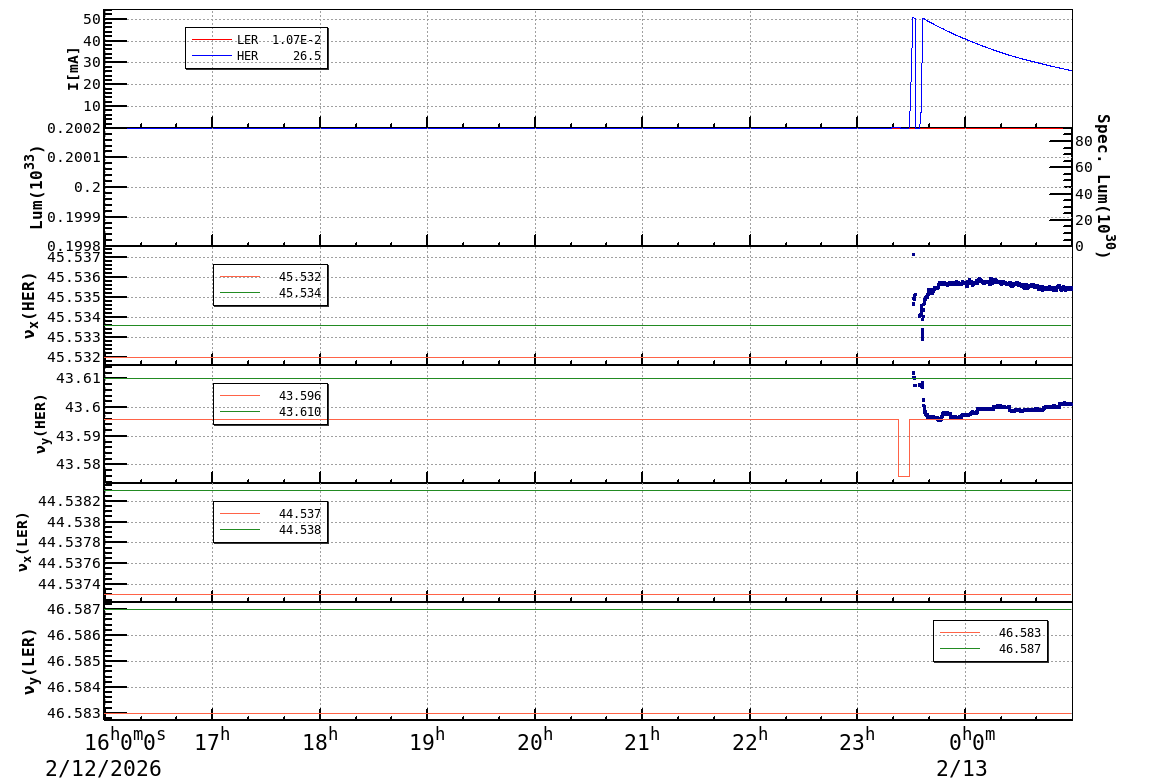Click the 2/12/2026 start date label
This screenshot has height=782, width=1154.
(x=103, y=768)
